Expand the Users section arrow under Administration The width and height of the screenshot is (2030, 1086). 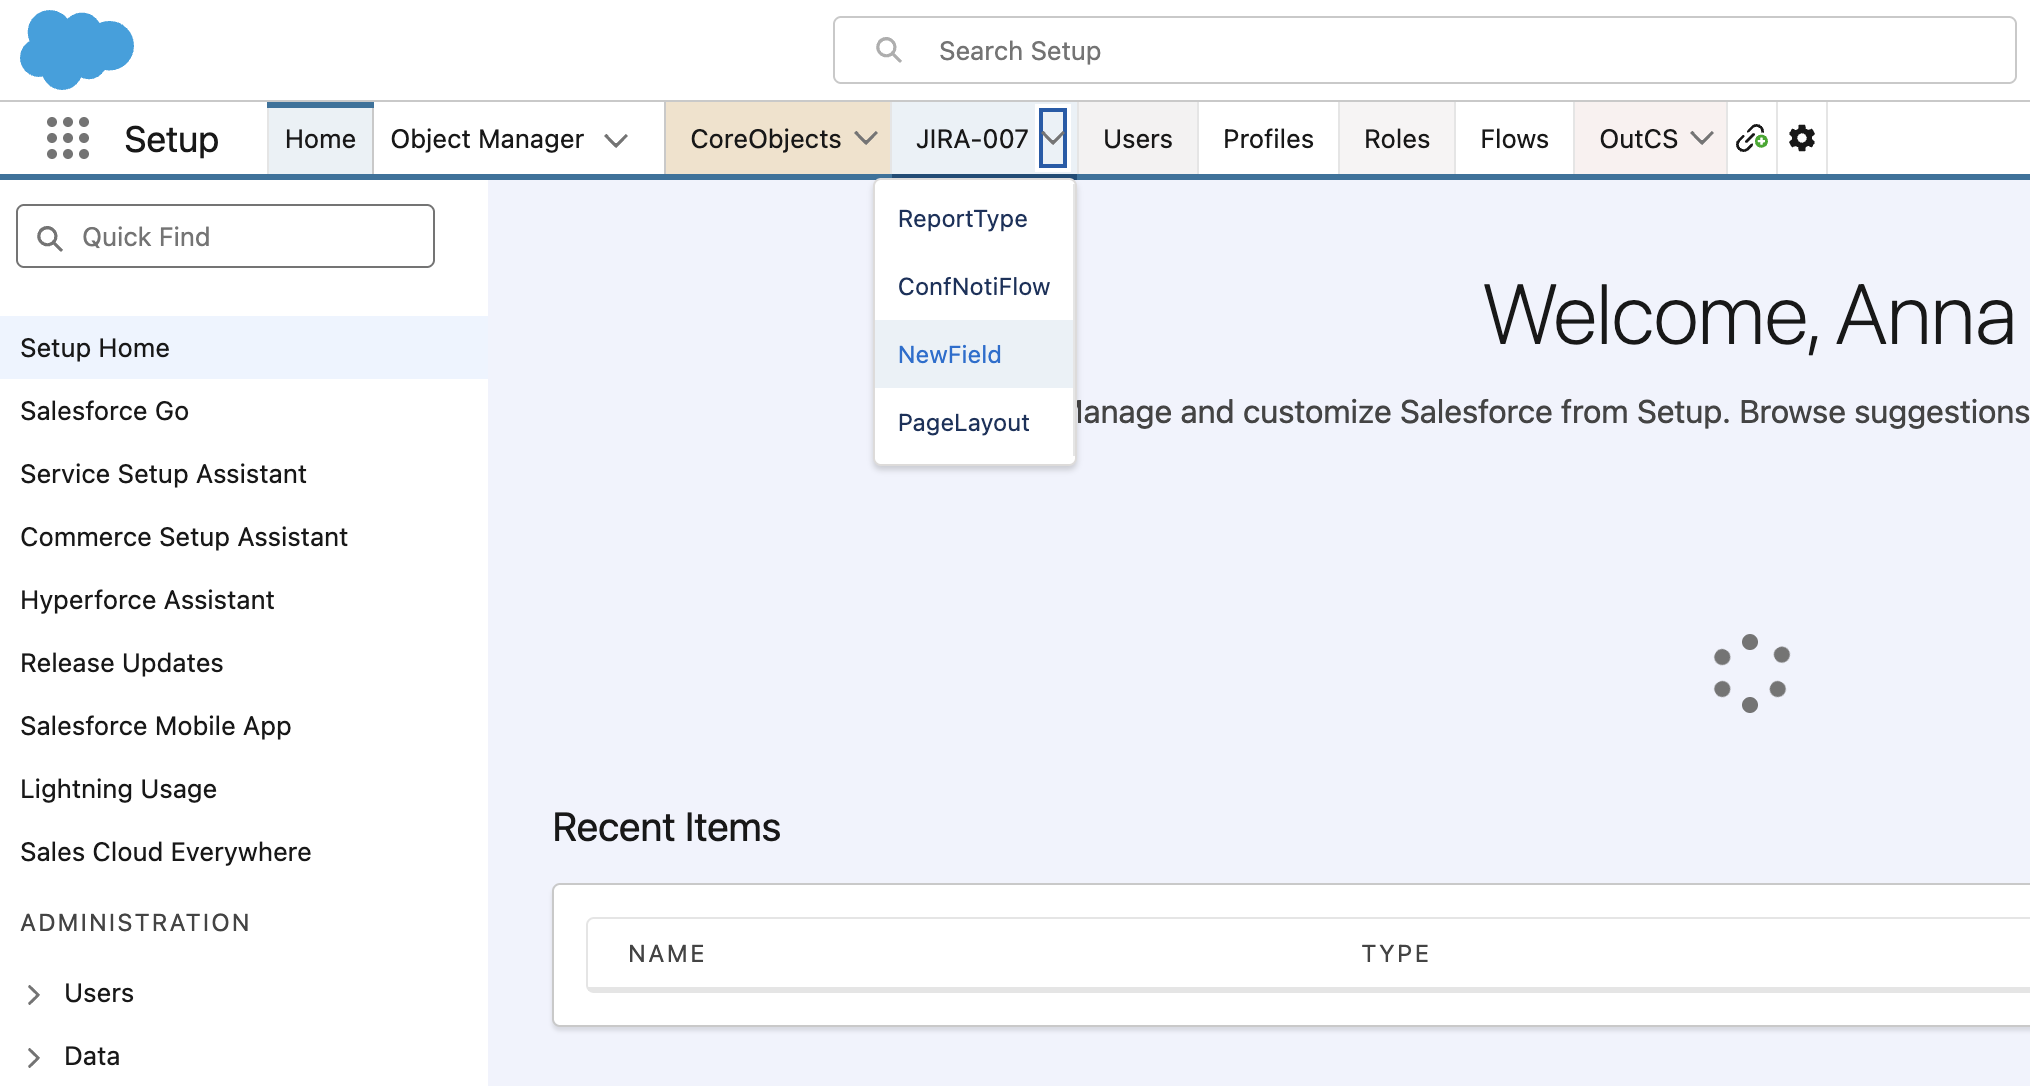tap(33, 994)
